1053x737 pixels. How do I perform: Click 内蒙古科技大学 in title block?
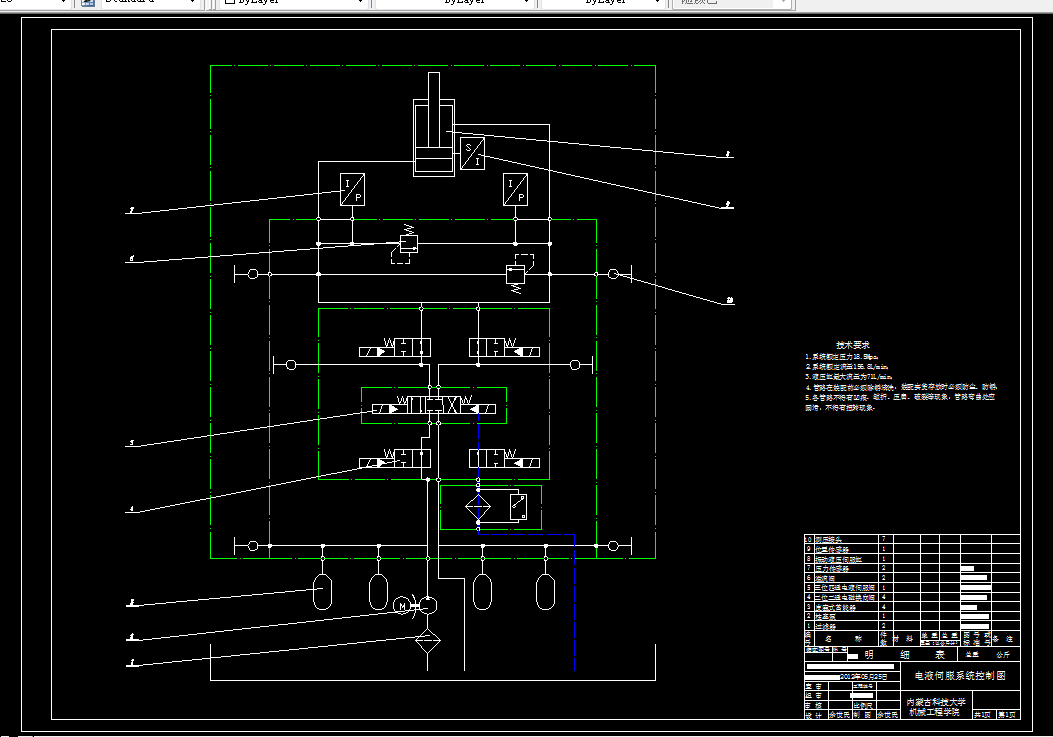coord(936,701)
